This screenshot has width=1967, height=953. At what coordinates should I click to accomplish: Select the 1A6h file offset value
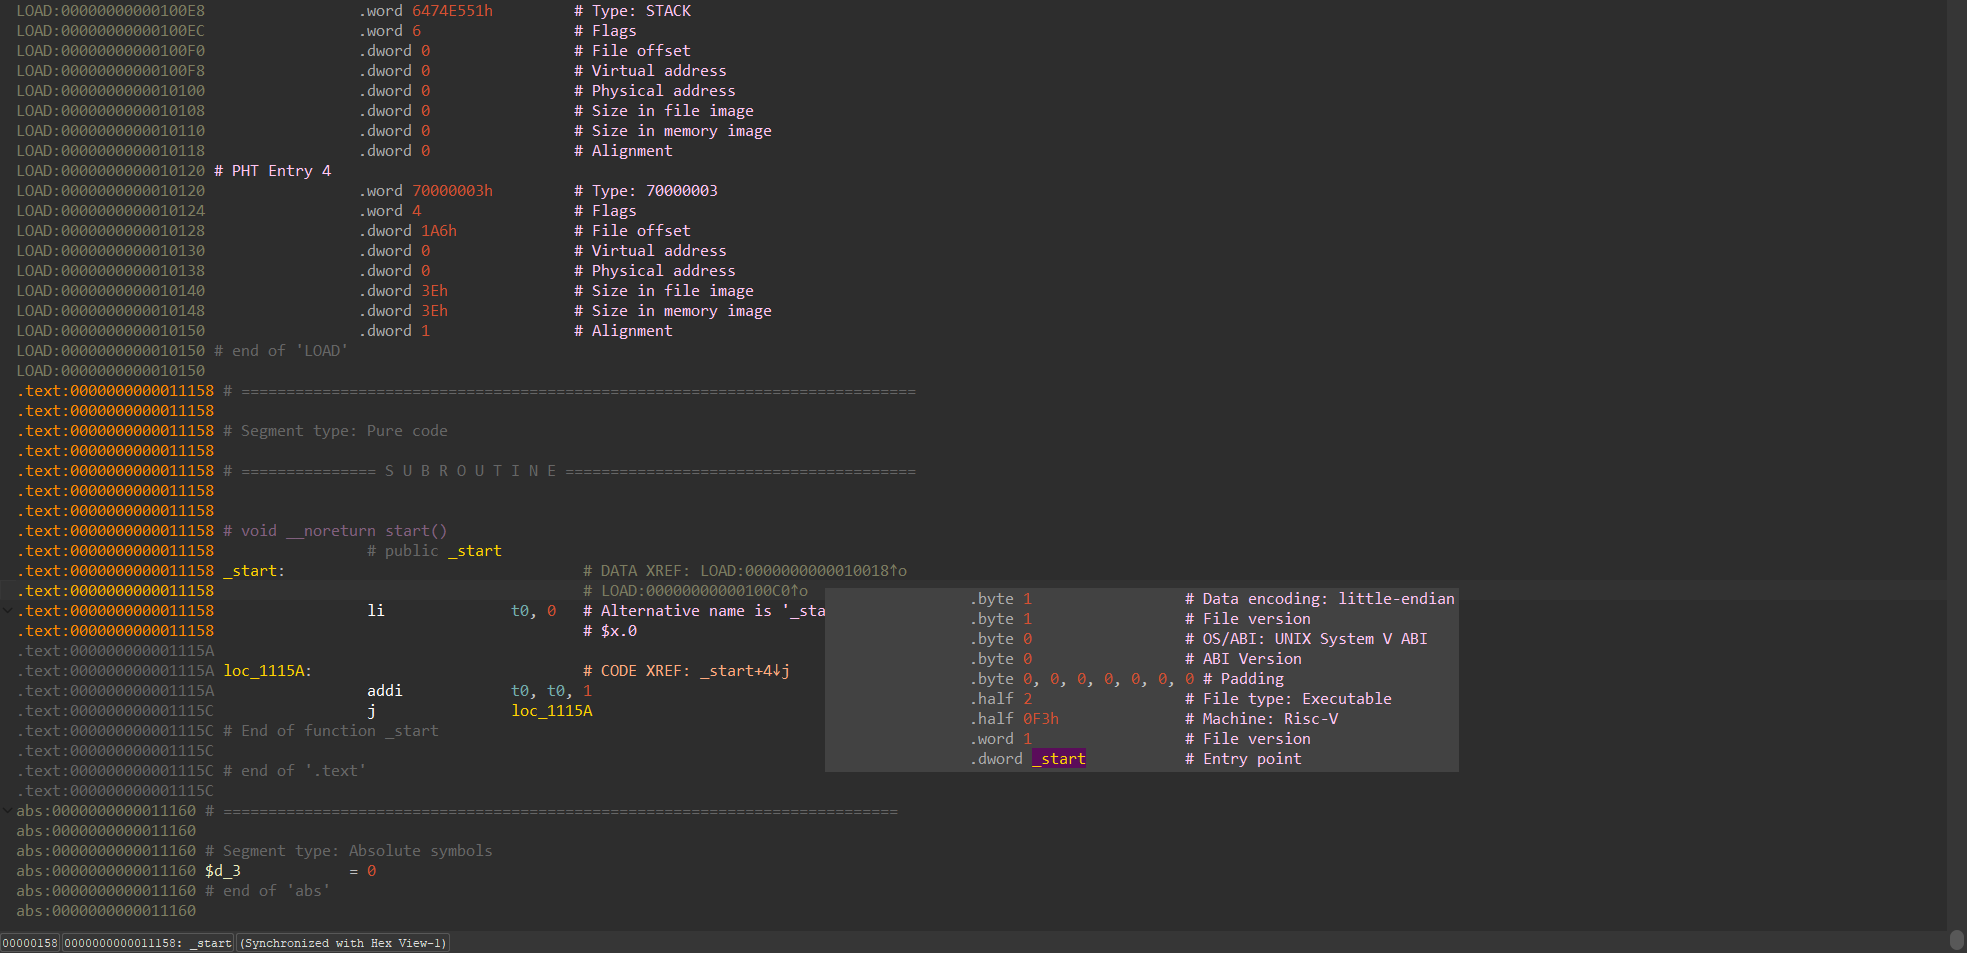coord(438,231)
